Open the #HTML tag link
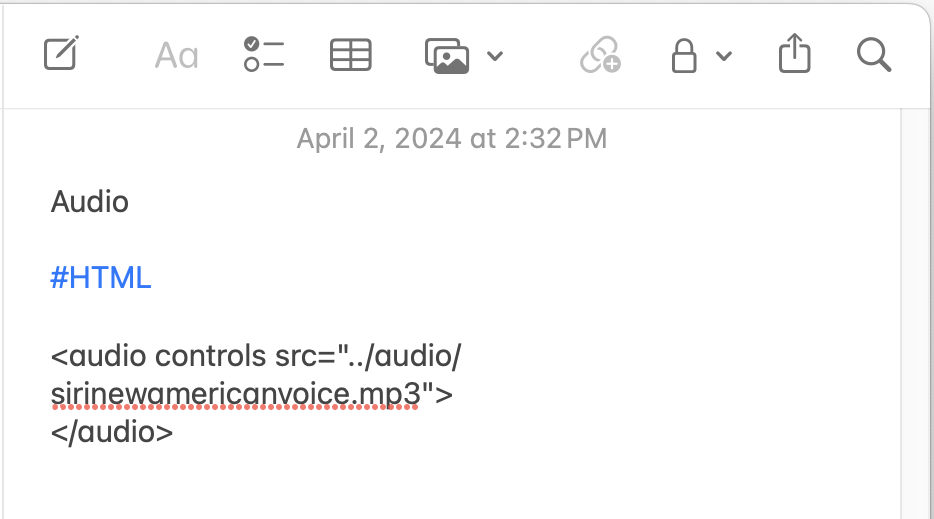934x519 pixels. [101, 278]
